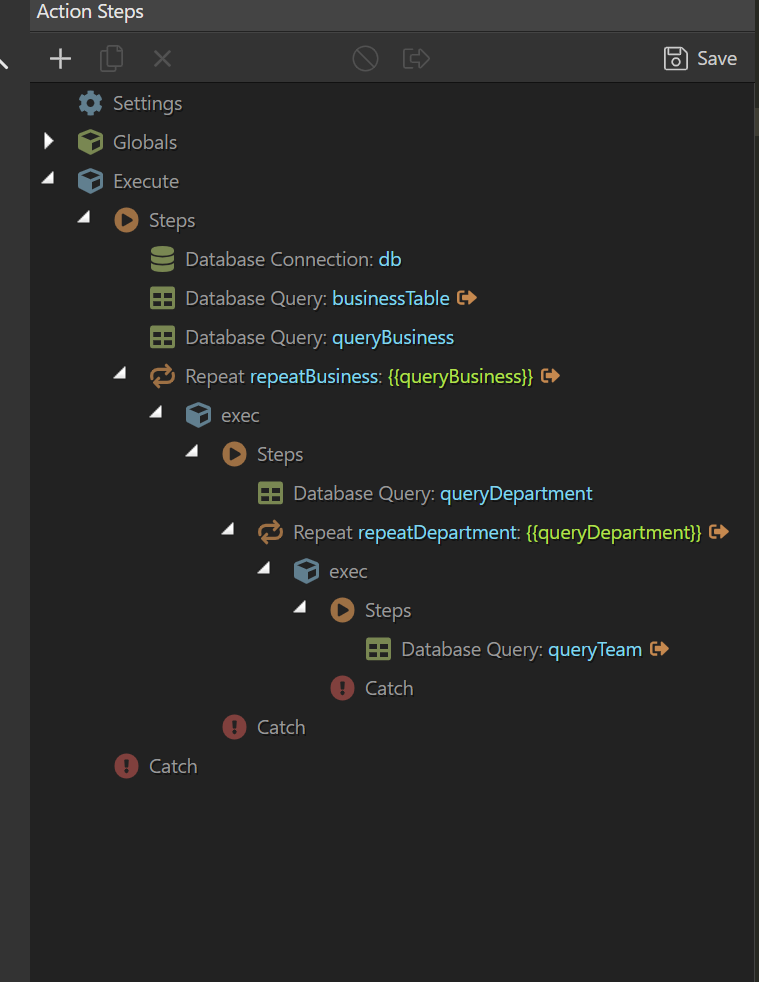This screenshot has width=759, height=982.
Task: Click output icon after repeatBusiness expression
Action: (x=549, y=376)
